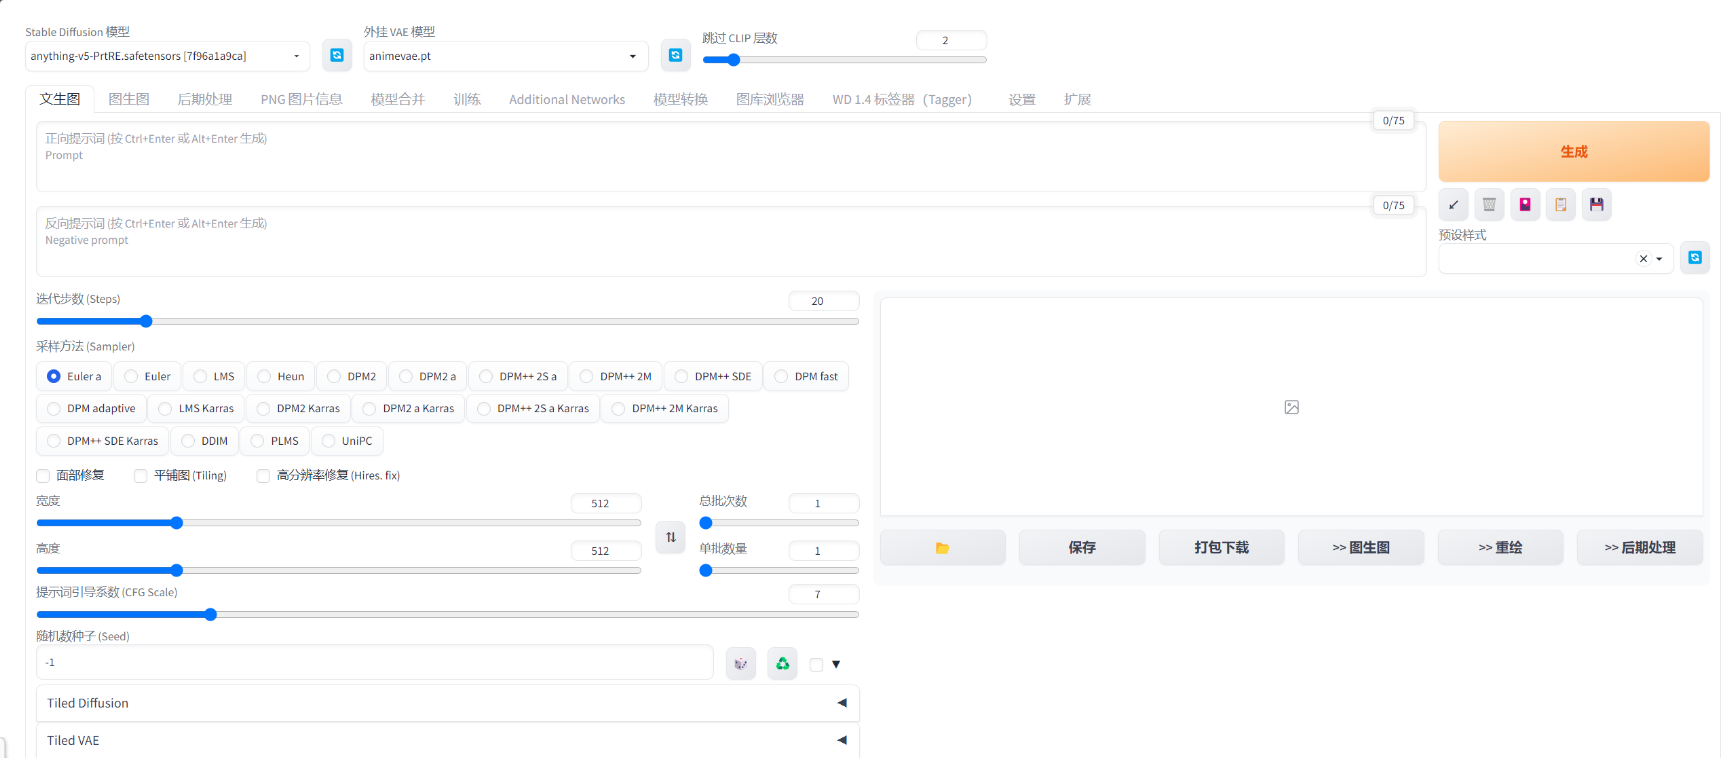Select the Heun sampler option

(281, 376)
